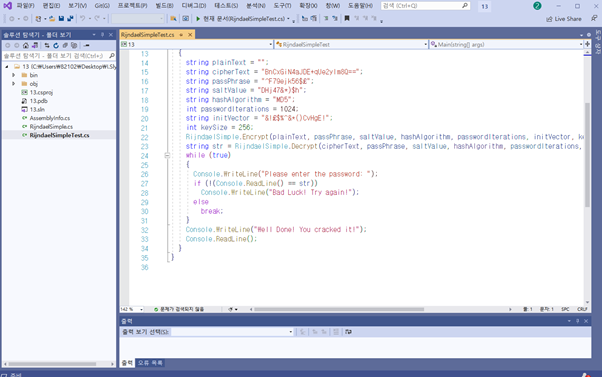Open the output source selection dropdown

tap(232, 332)
